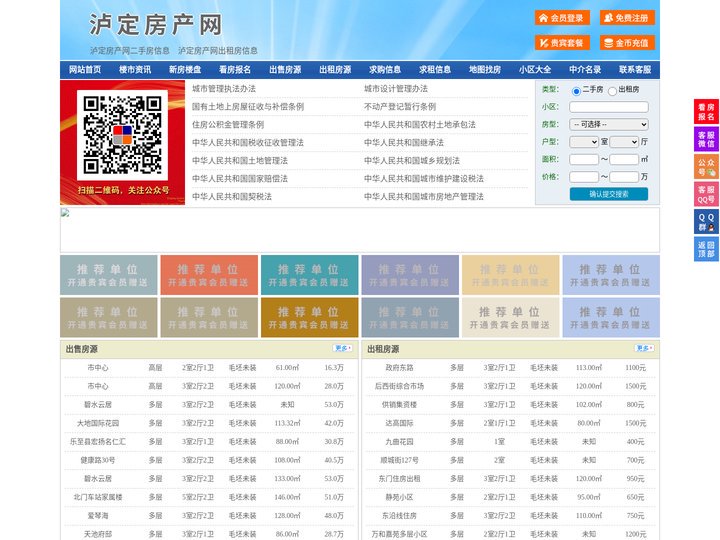Open the 出租房源 navigation item
This screenshot has width=720, height=540.
point(335,70)
